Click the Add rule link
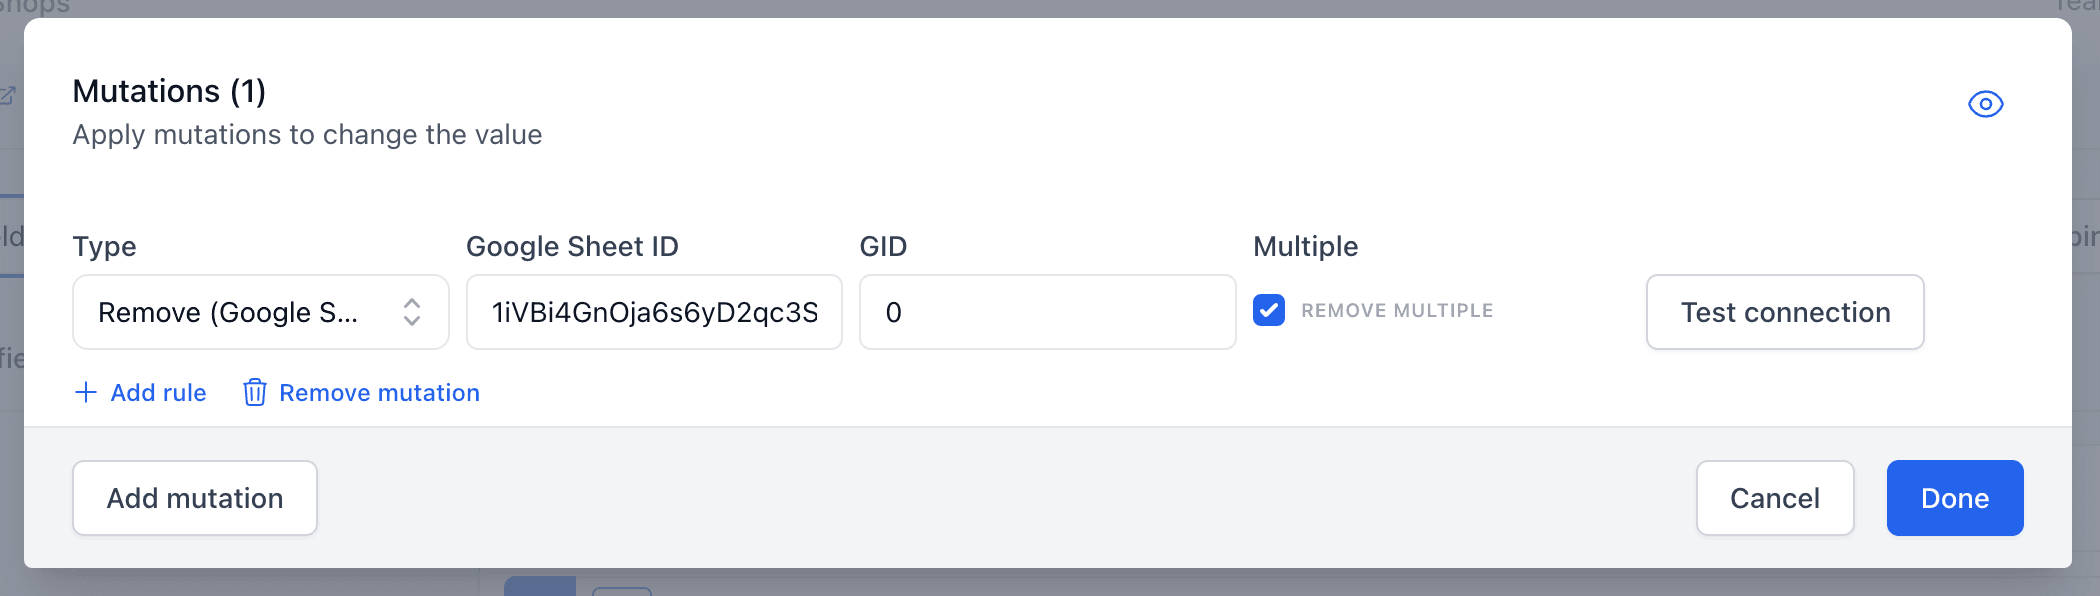Viewport: 2100px width, 596px height. click(x=158, y=392)
